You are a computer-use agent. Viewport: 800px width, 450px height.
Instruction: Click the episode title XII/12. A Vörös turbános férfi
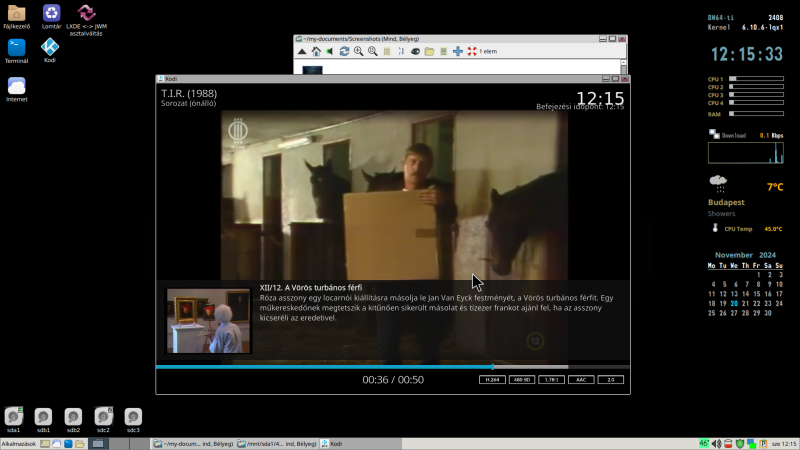click(x=311, y=288)
